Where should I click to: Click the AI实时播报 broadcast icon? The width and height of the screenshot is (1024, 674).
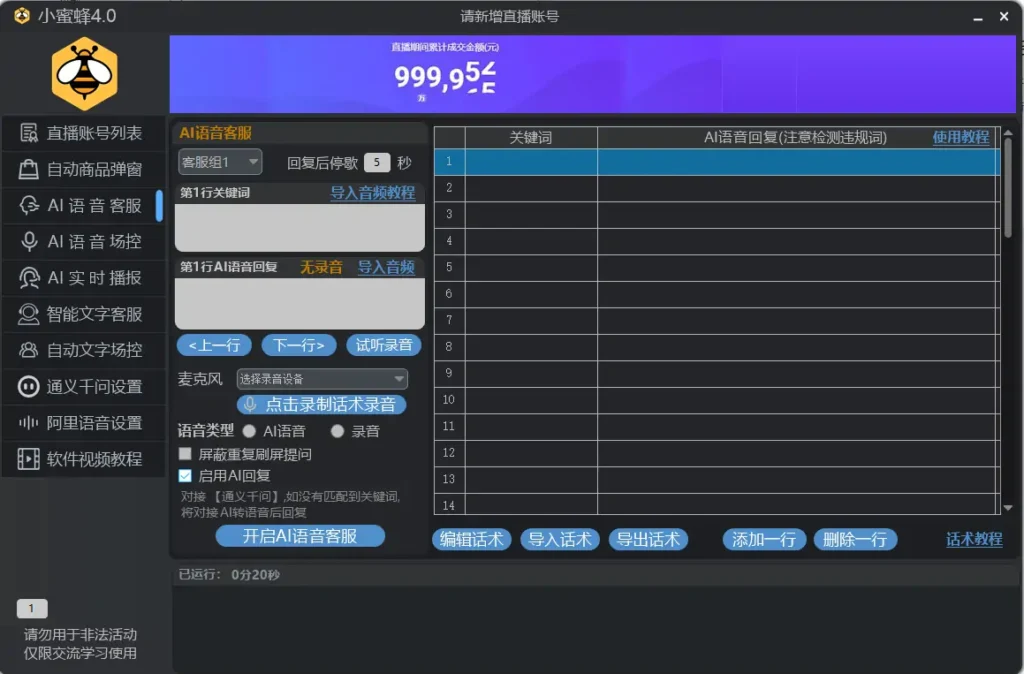pos(28,278)
